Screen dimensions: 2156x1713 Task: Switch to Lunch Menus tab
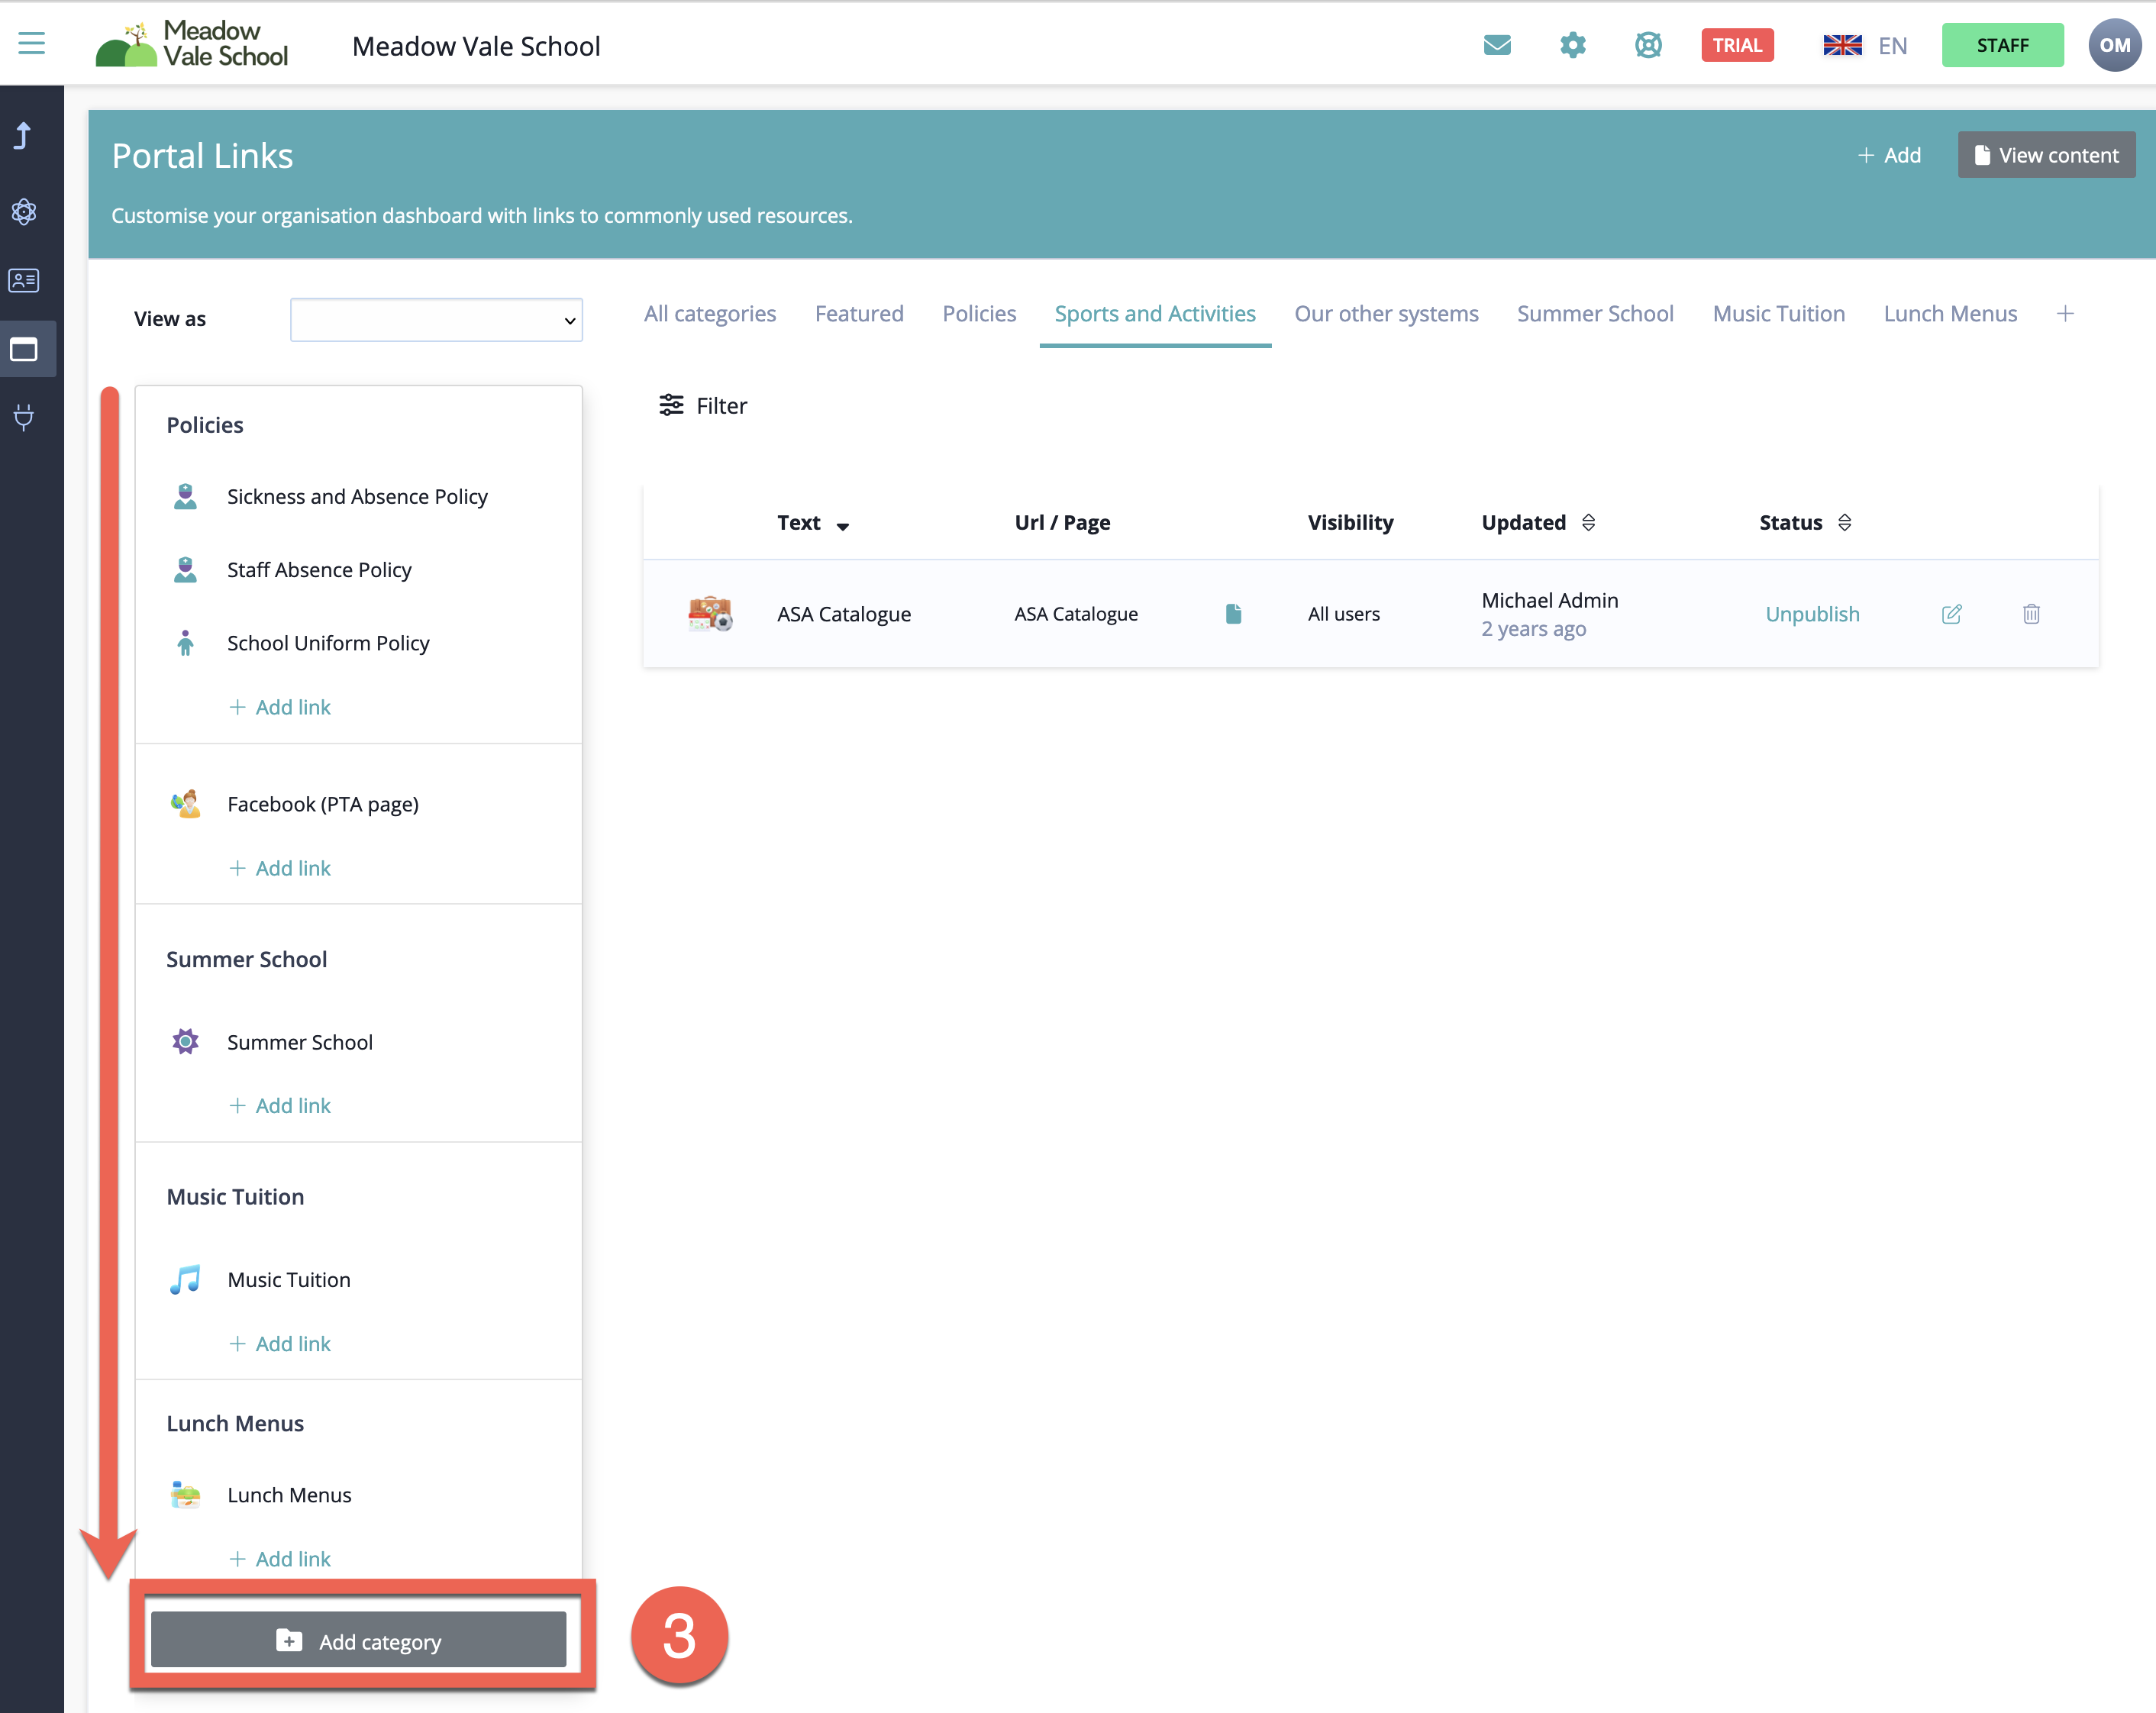tap(1950, 313)
